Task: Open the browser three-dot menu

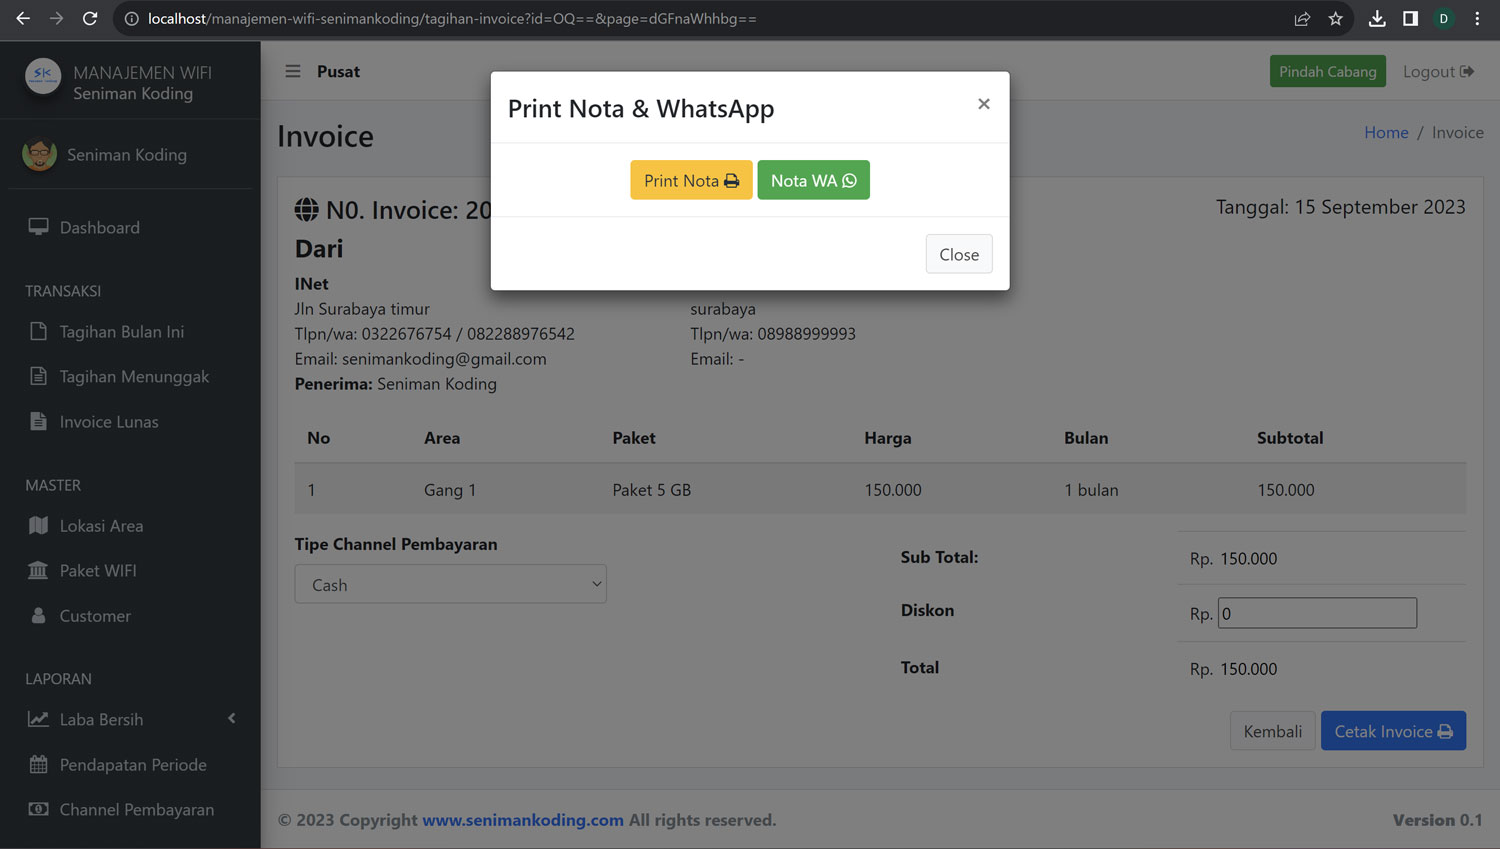Action: pos(1477,18)
